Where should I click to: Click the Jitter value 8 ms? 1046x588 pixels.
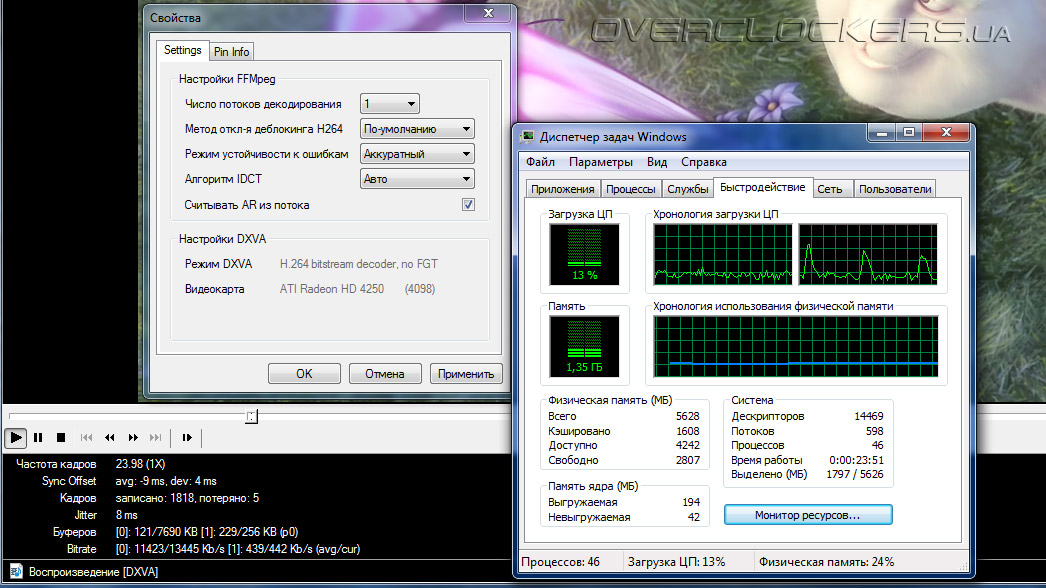[127, 515]
